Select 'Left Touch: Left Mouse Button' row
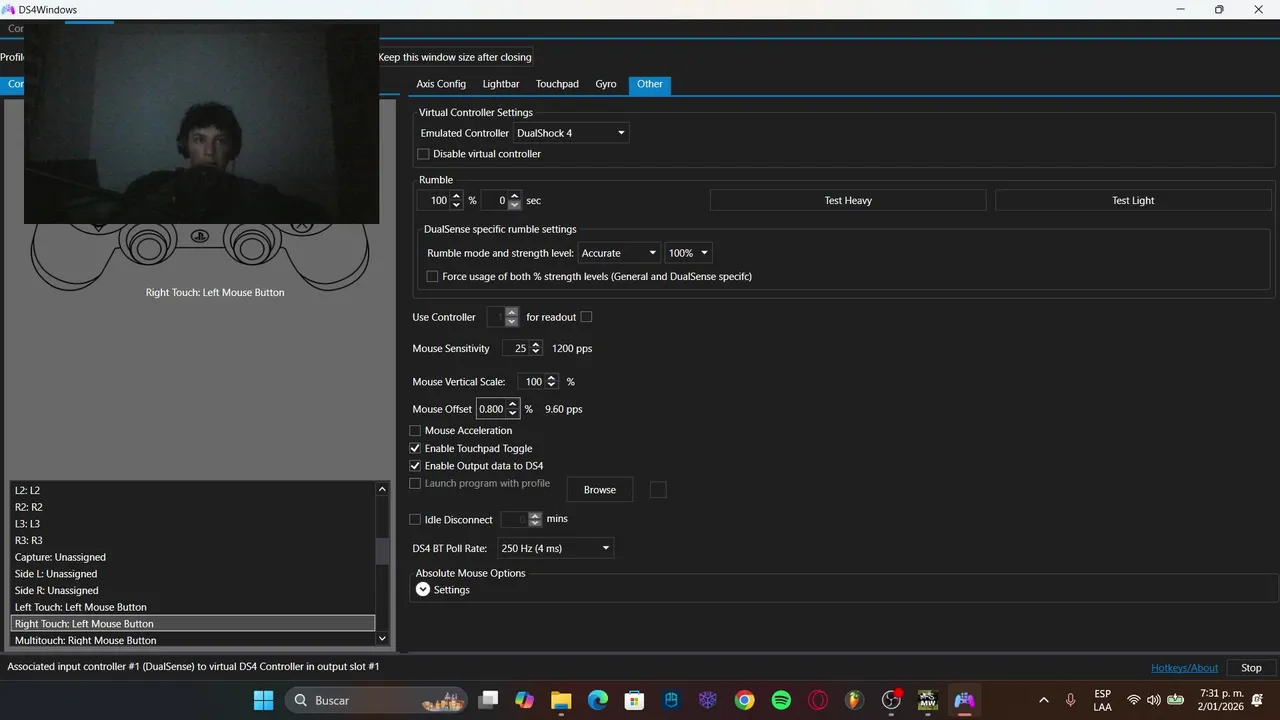1280x720 pixels. pos(193,607)
